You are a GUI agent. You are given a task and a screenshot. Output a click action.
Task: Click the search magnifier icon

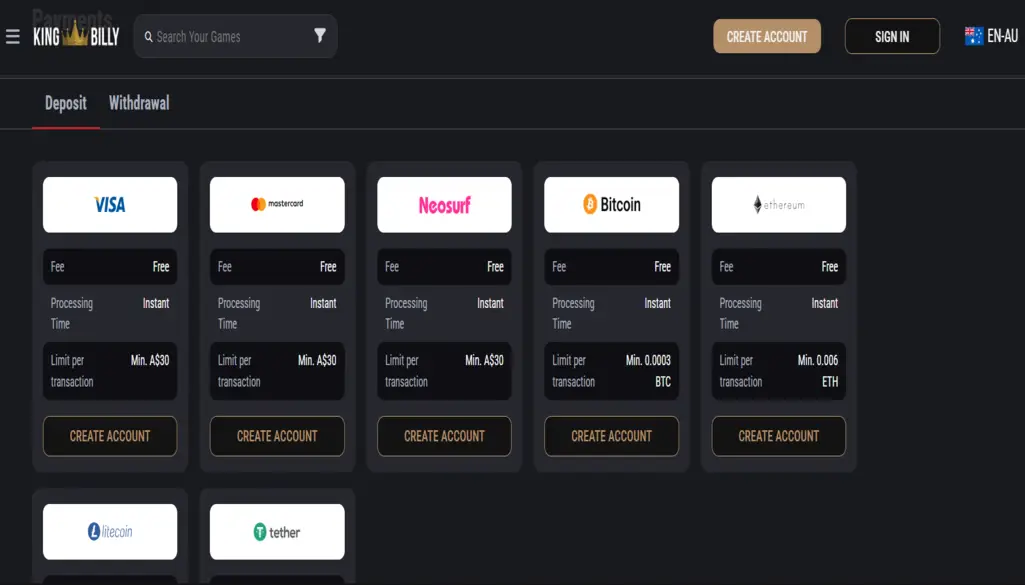click(x=149, y=37)
